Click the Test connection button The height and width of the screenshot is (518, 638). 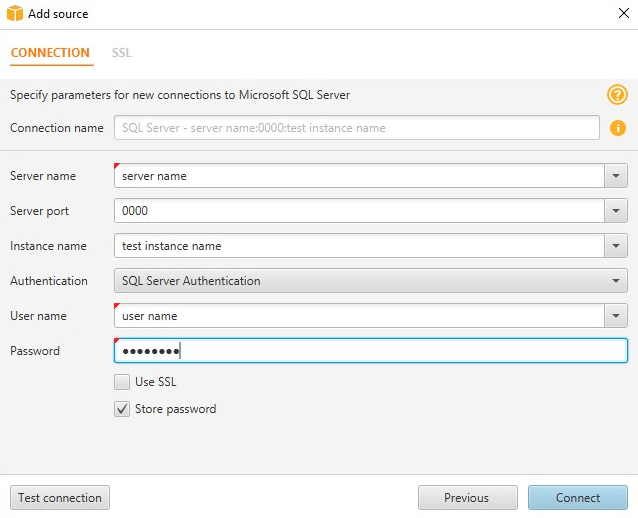point(60,498)
